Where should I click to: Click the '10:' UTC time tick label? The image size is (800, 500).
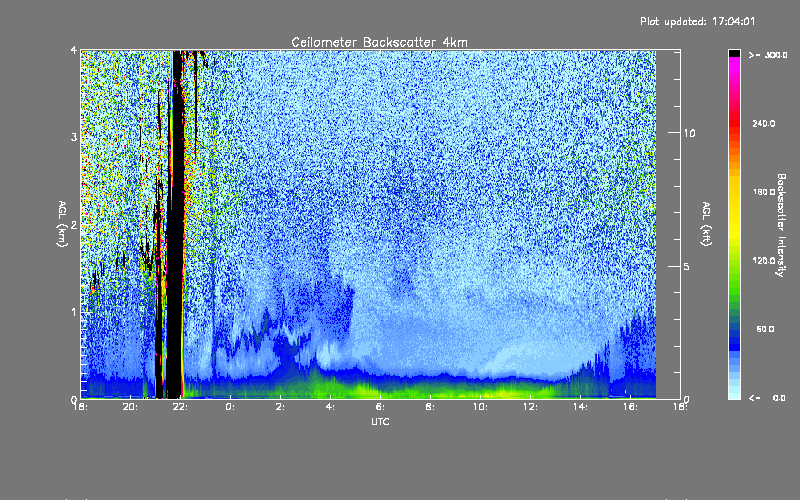tap(480, 407)
